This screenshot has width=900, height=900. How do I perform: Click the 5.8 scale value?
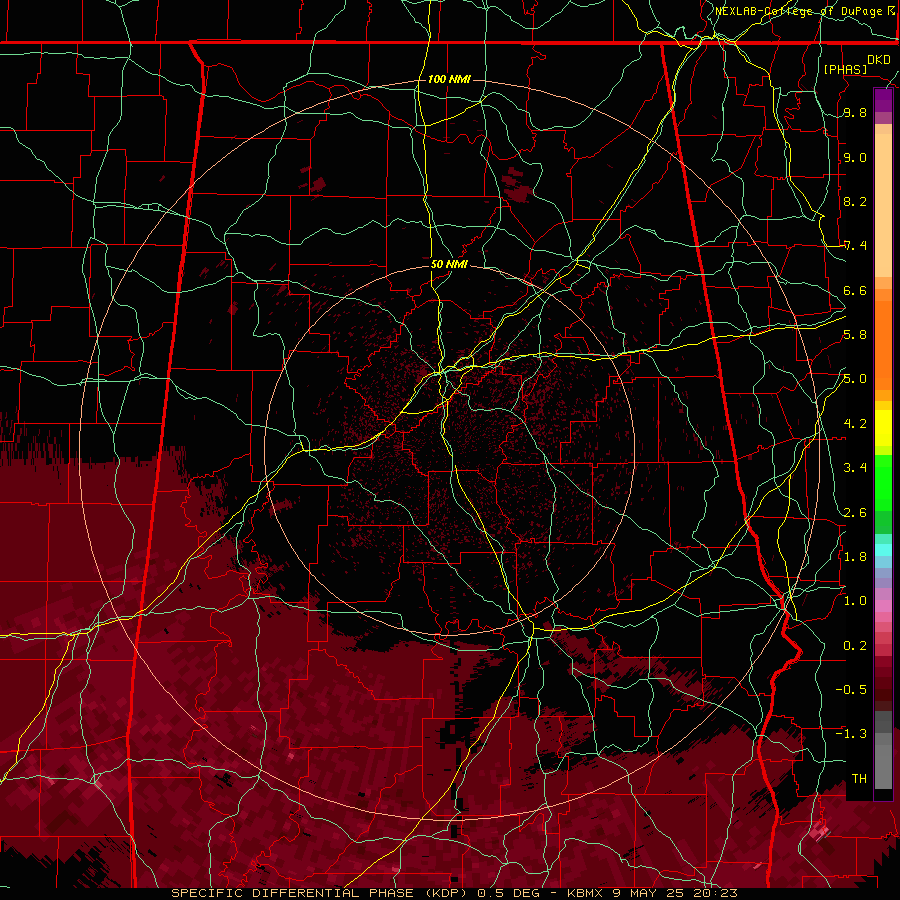(855, 335)
